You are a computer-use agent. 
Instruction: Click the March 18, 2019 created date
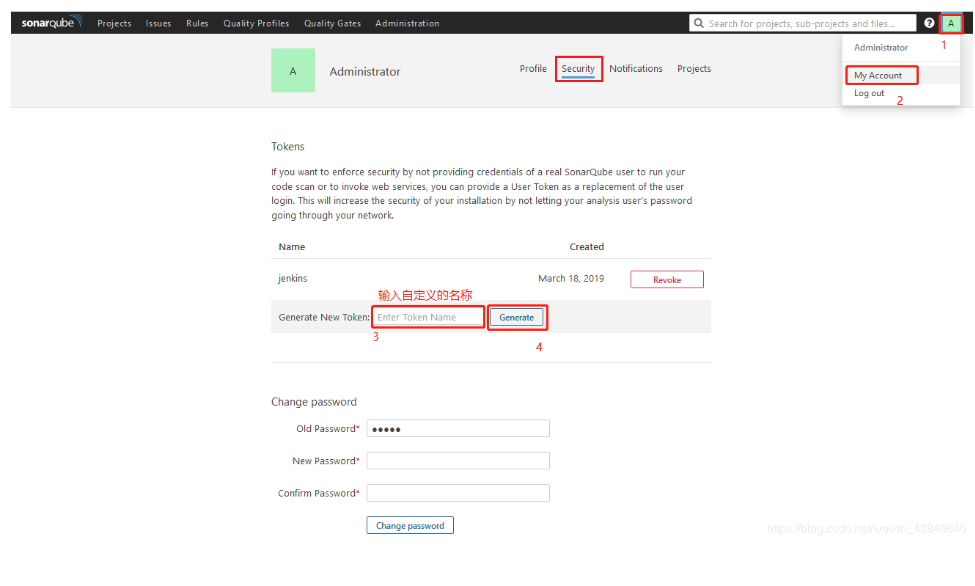click(x=571, y=278)
